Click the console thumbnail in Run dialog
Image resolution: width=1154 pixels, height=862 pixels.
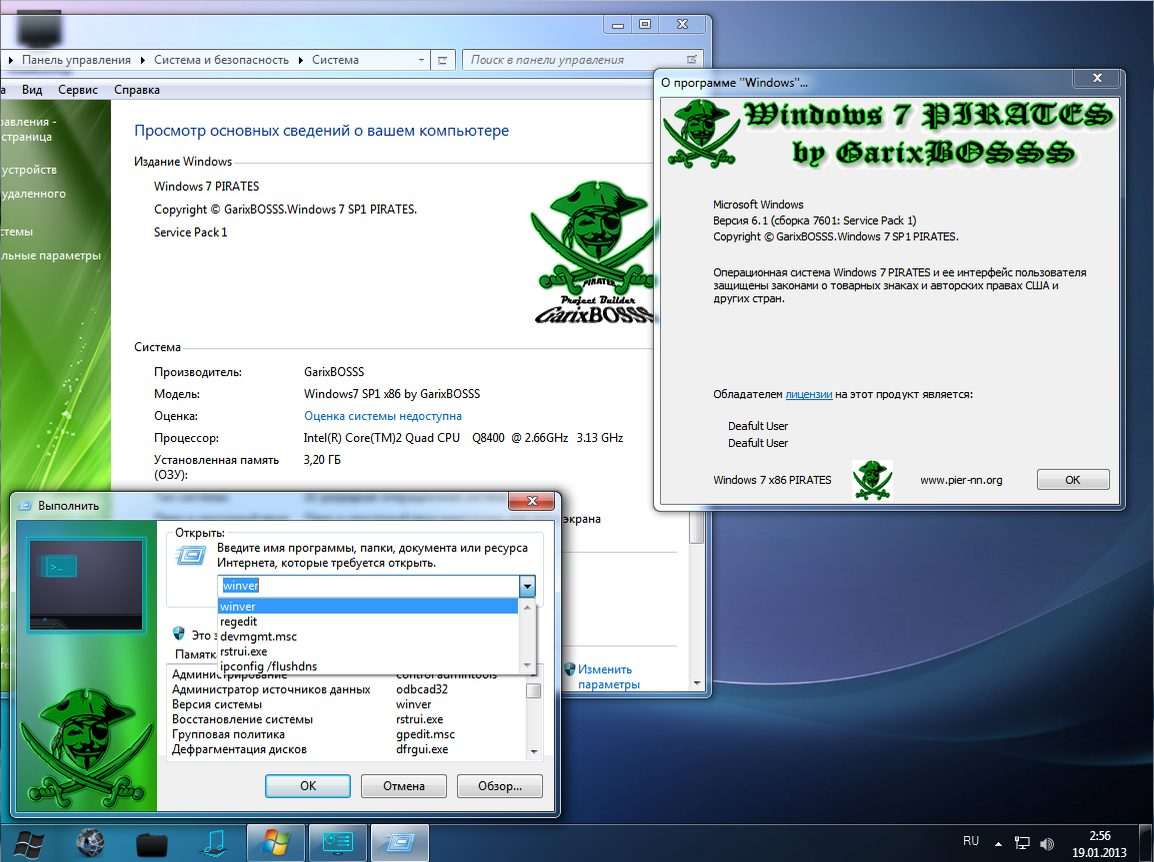pyautogui.click(x=85, y=585)
